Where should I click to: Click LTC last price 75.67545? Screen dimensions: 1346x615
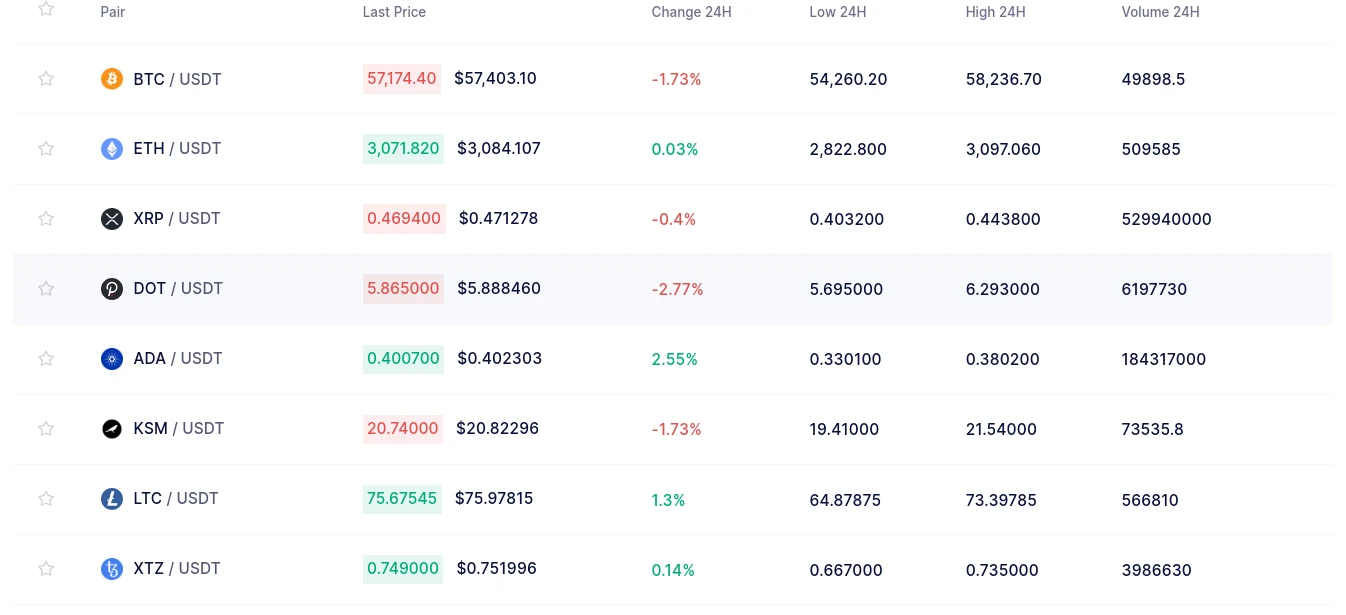(402, 499)
